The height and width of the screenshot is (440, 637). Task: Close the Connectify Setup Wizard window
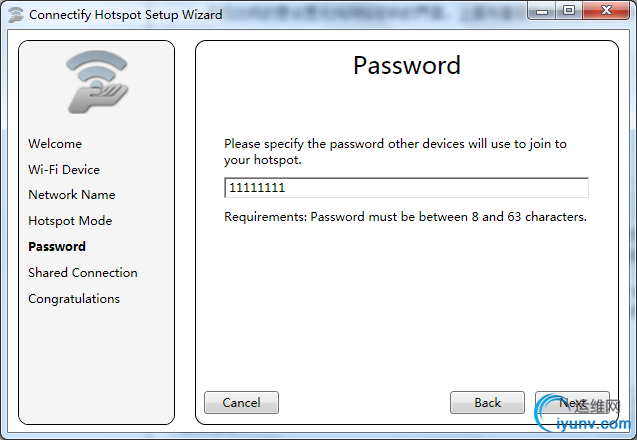tap(606, 11)
